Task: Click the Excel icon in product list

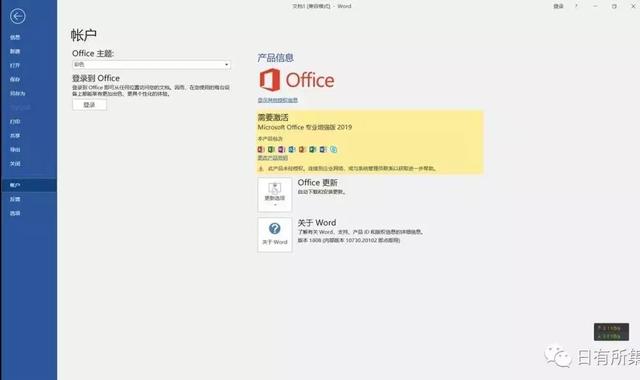Action: point(271,149)
